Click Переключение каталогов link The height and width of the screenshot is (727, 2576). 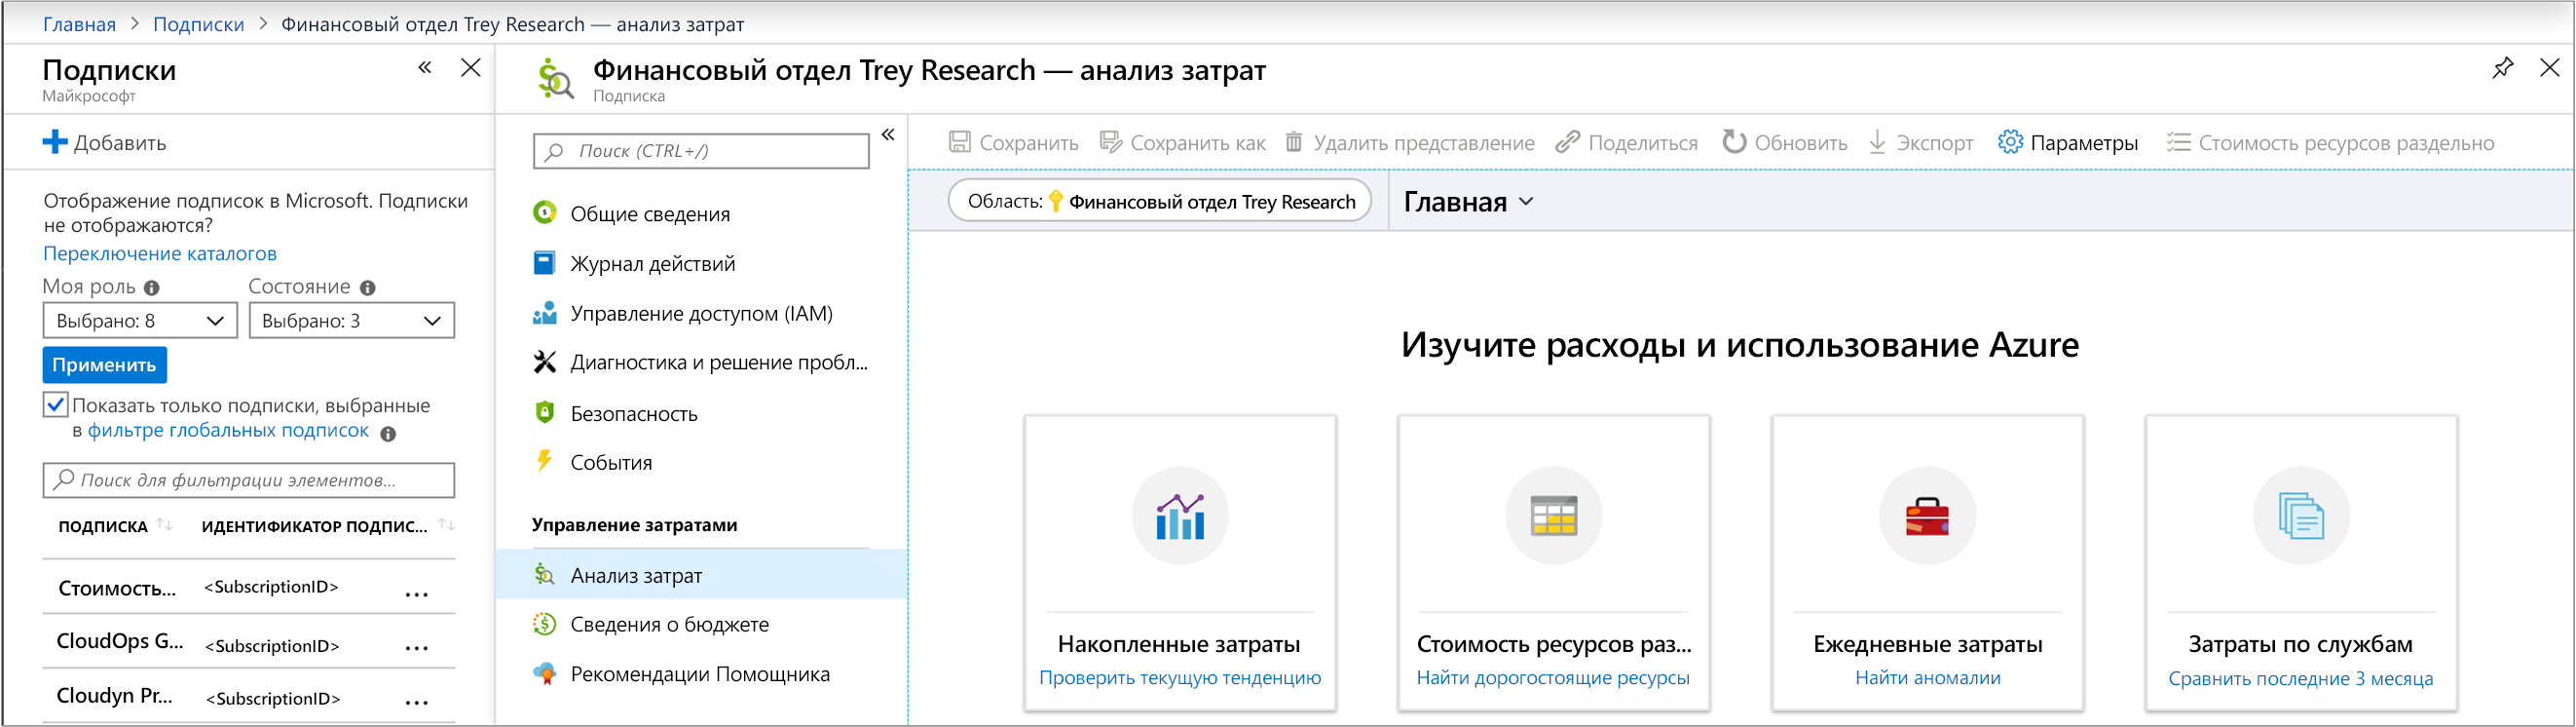(160, 253)
